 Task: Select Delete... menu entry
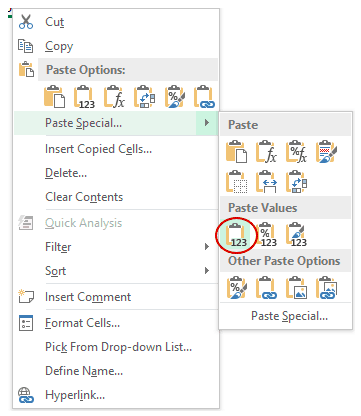click(116, 173)
